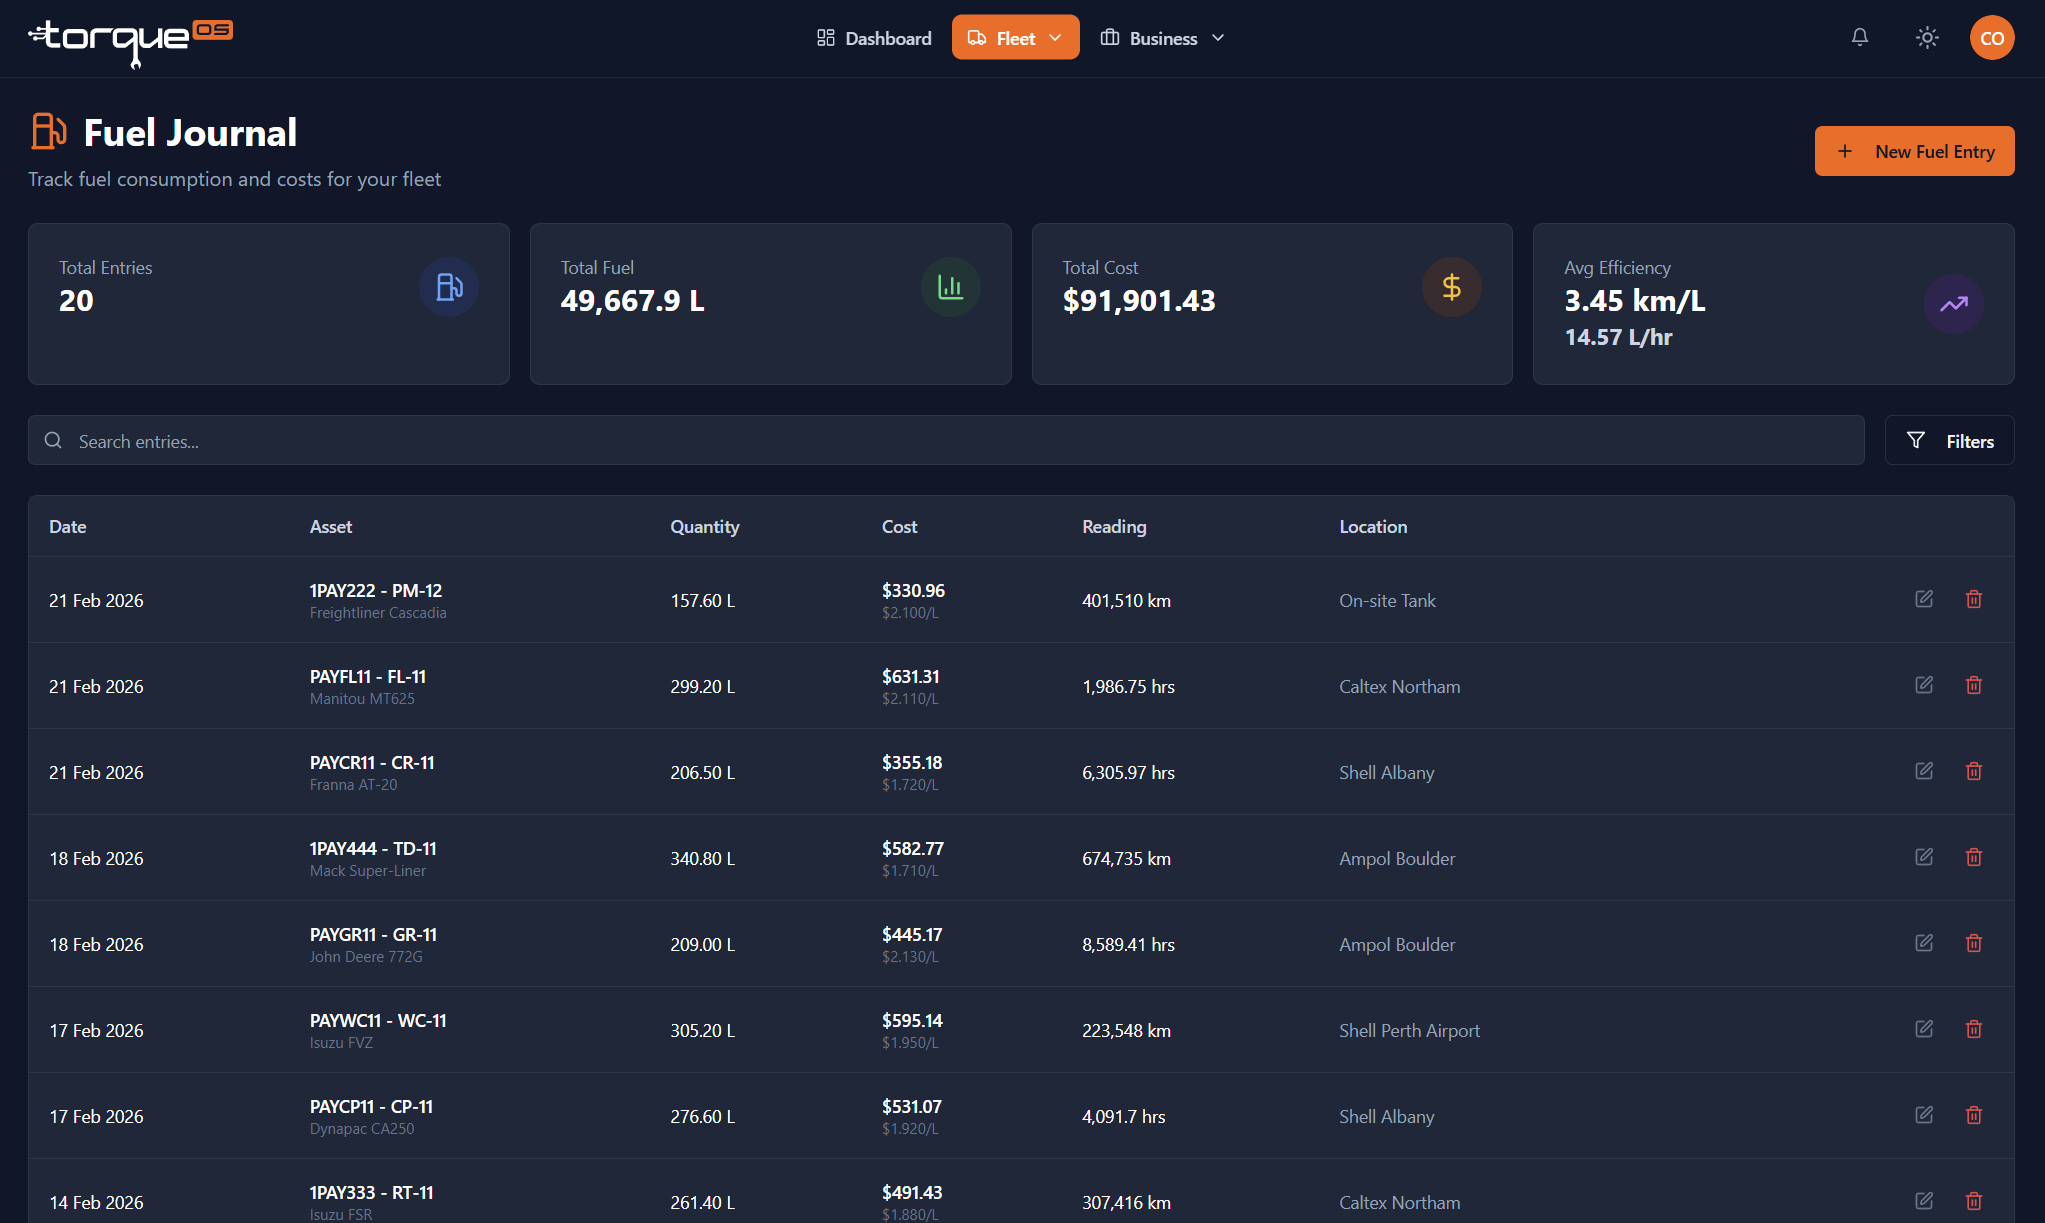Sort by the Quantity column header
The image size is (2045, 1223).
pyautogui.click(x=705, y=527)
